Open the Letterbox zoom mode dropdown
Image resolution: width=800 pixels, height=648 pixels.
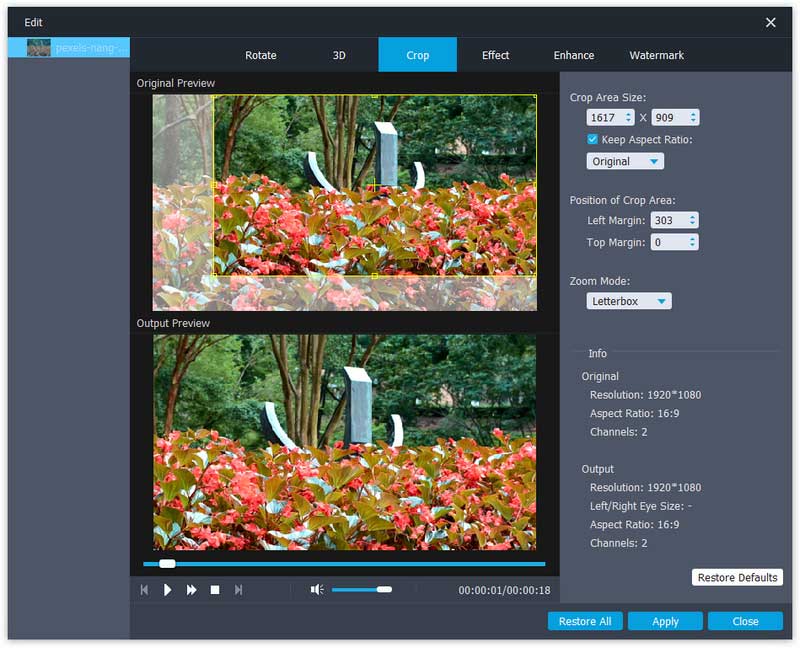(629, 301)
